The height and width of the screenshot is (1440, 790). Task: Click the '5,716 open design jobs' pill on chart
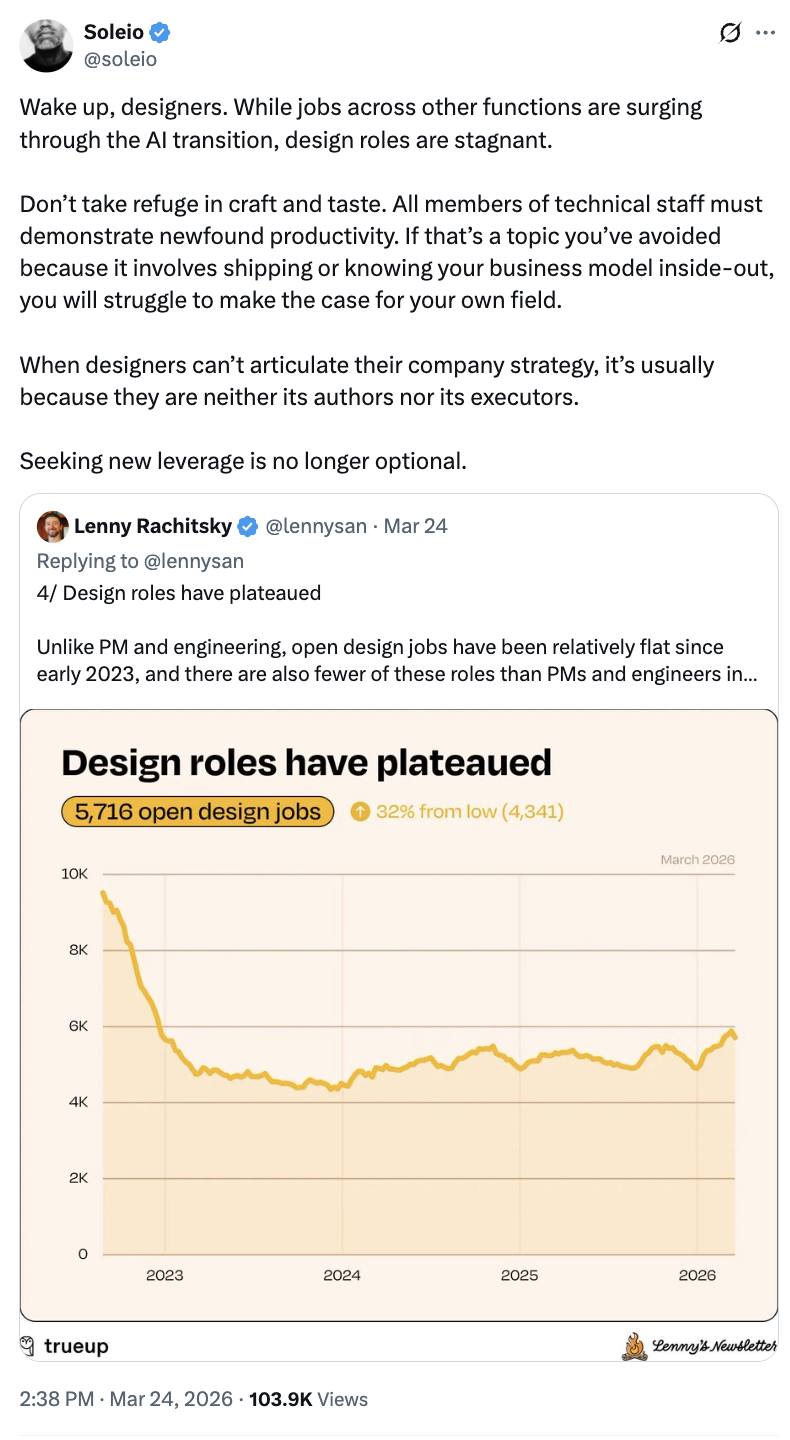click(197, 811)
